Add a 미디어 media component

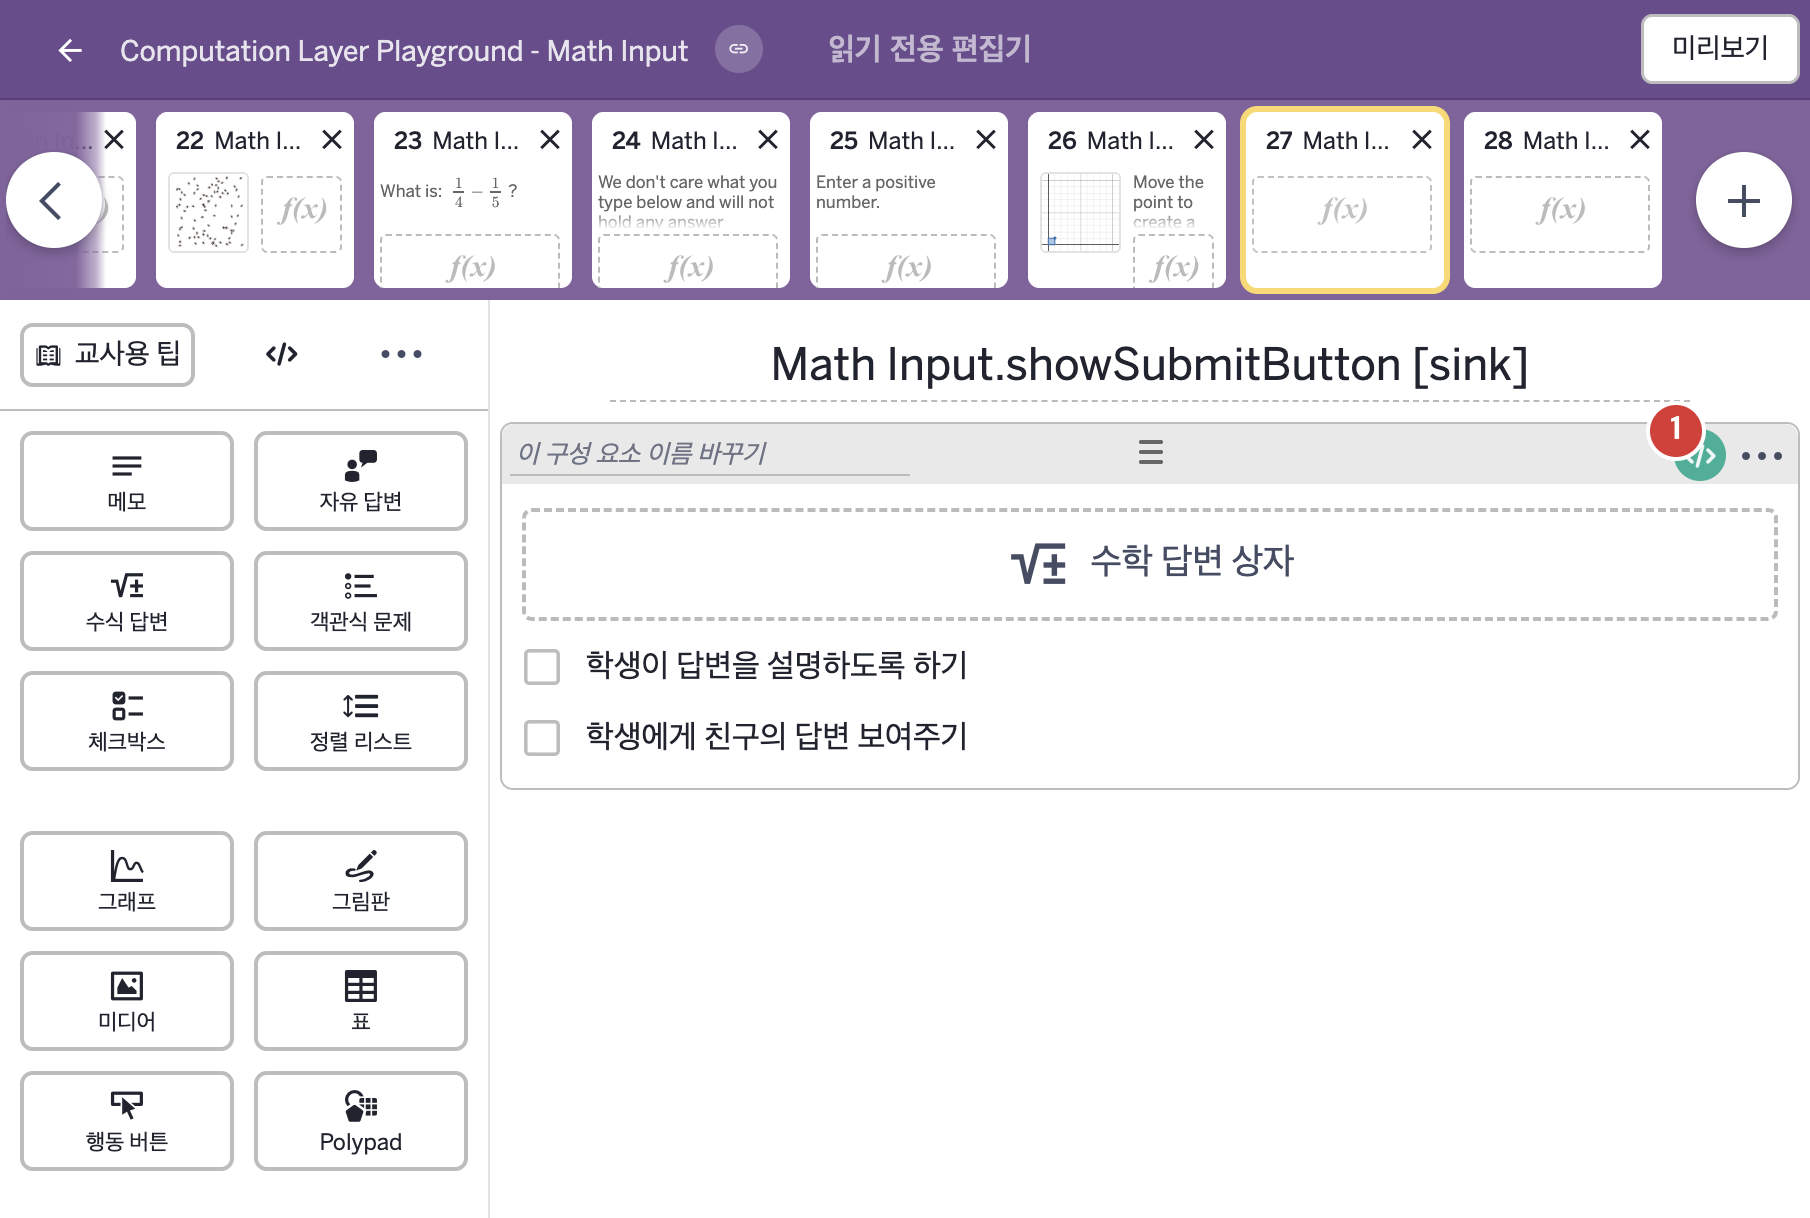127,1001
